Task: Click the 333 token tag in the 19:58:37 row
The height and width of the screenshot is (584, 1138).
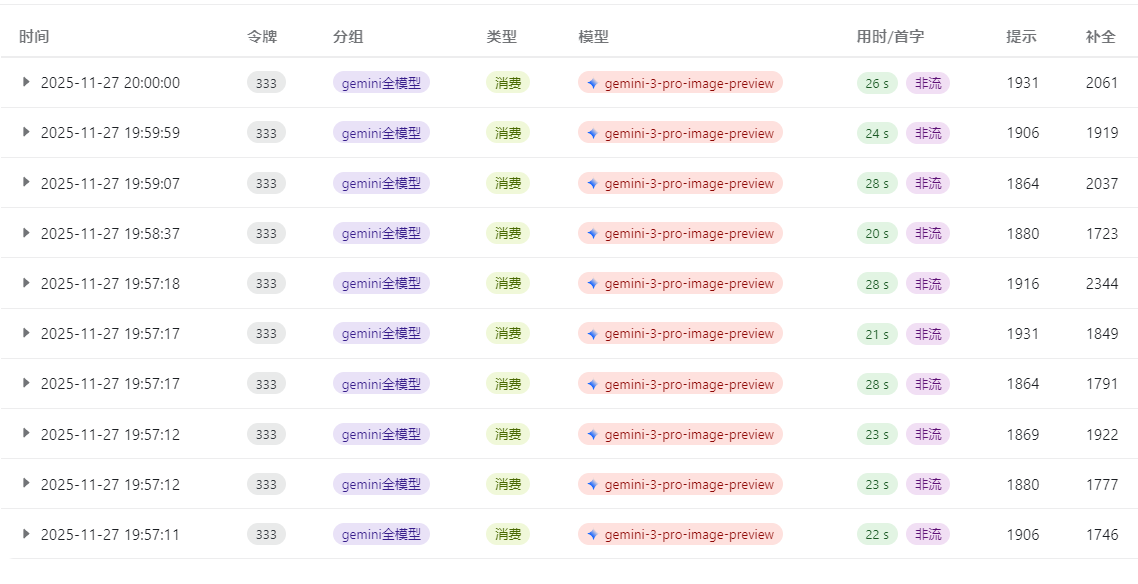Action: [x=266, y=233]
